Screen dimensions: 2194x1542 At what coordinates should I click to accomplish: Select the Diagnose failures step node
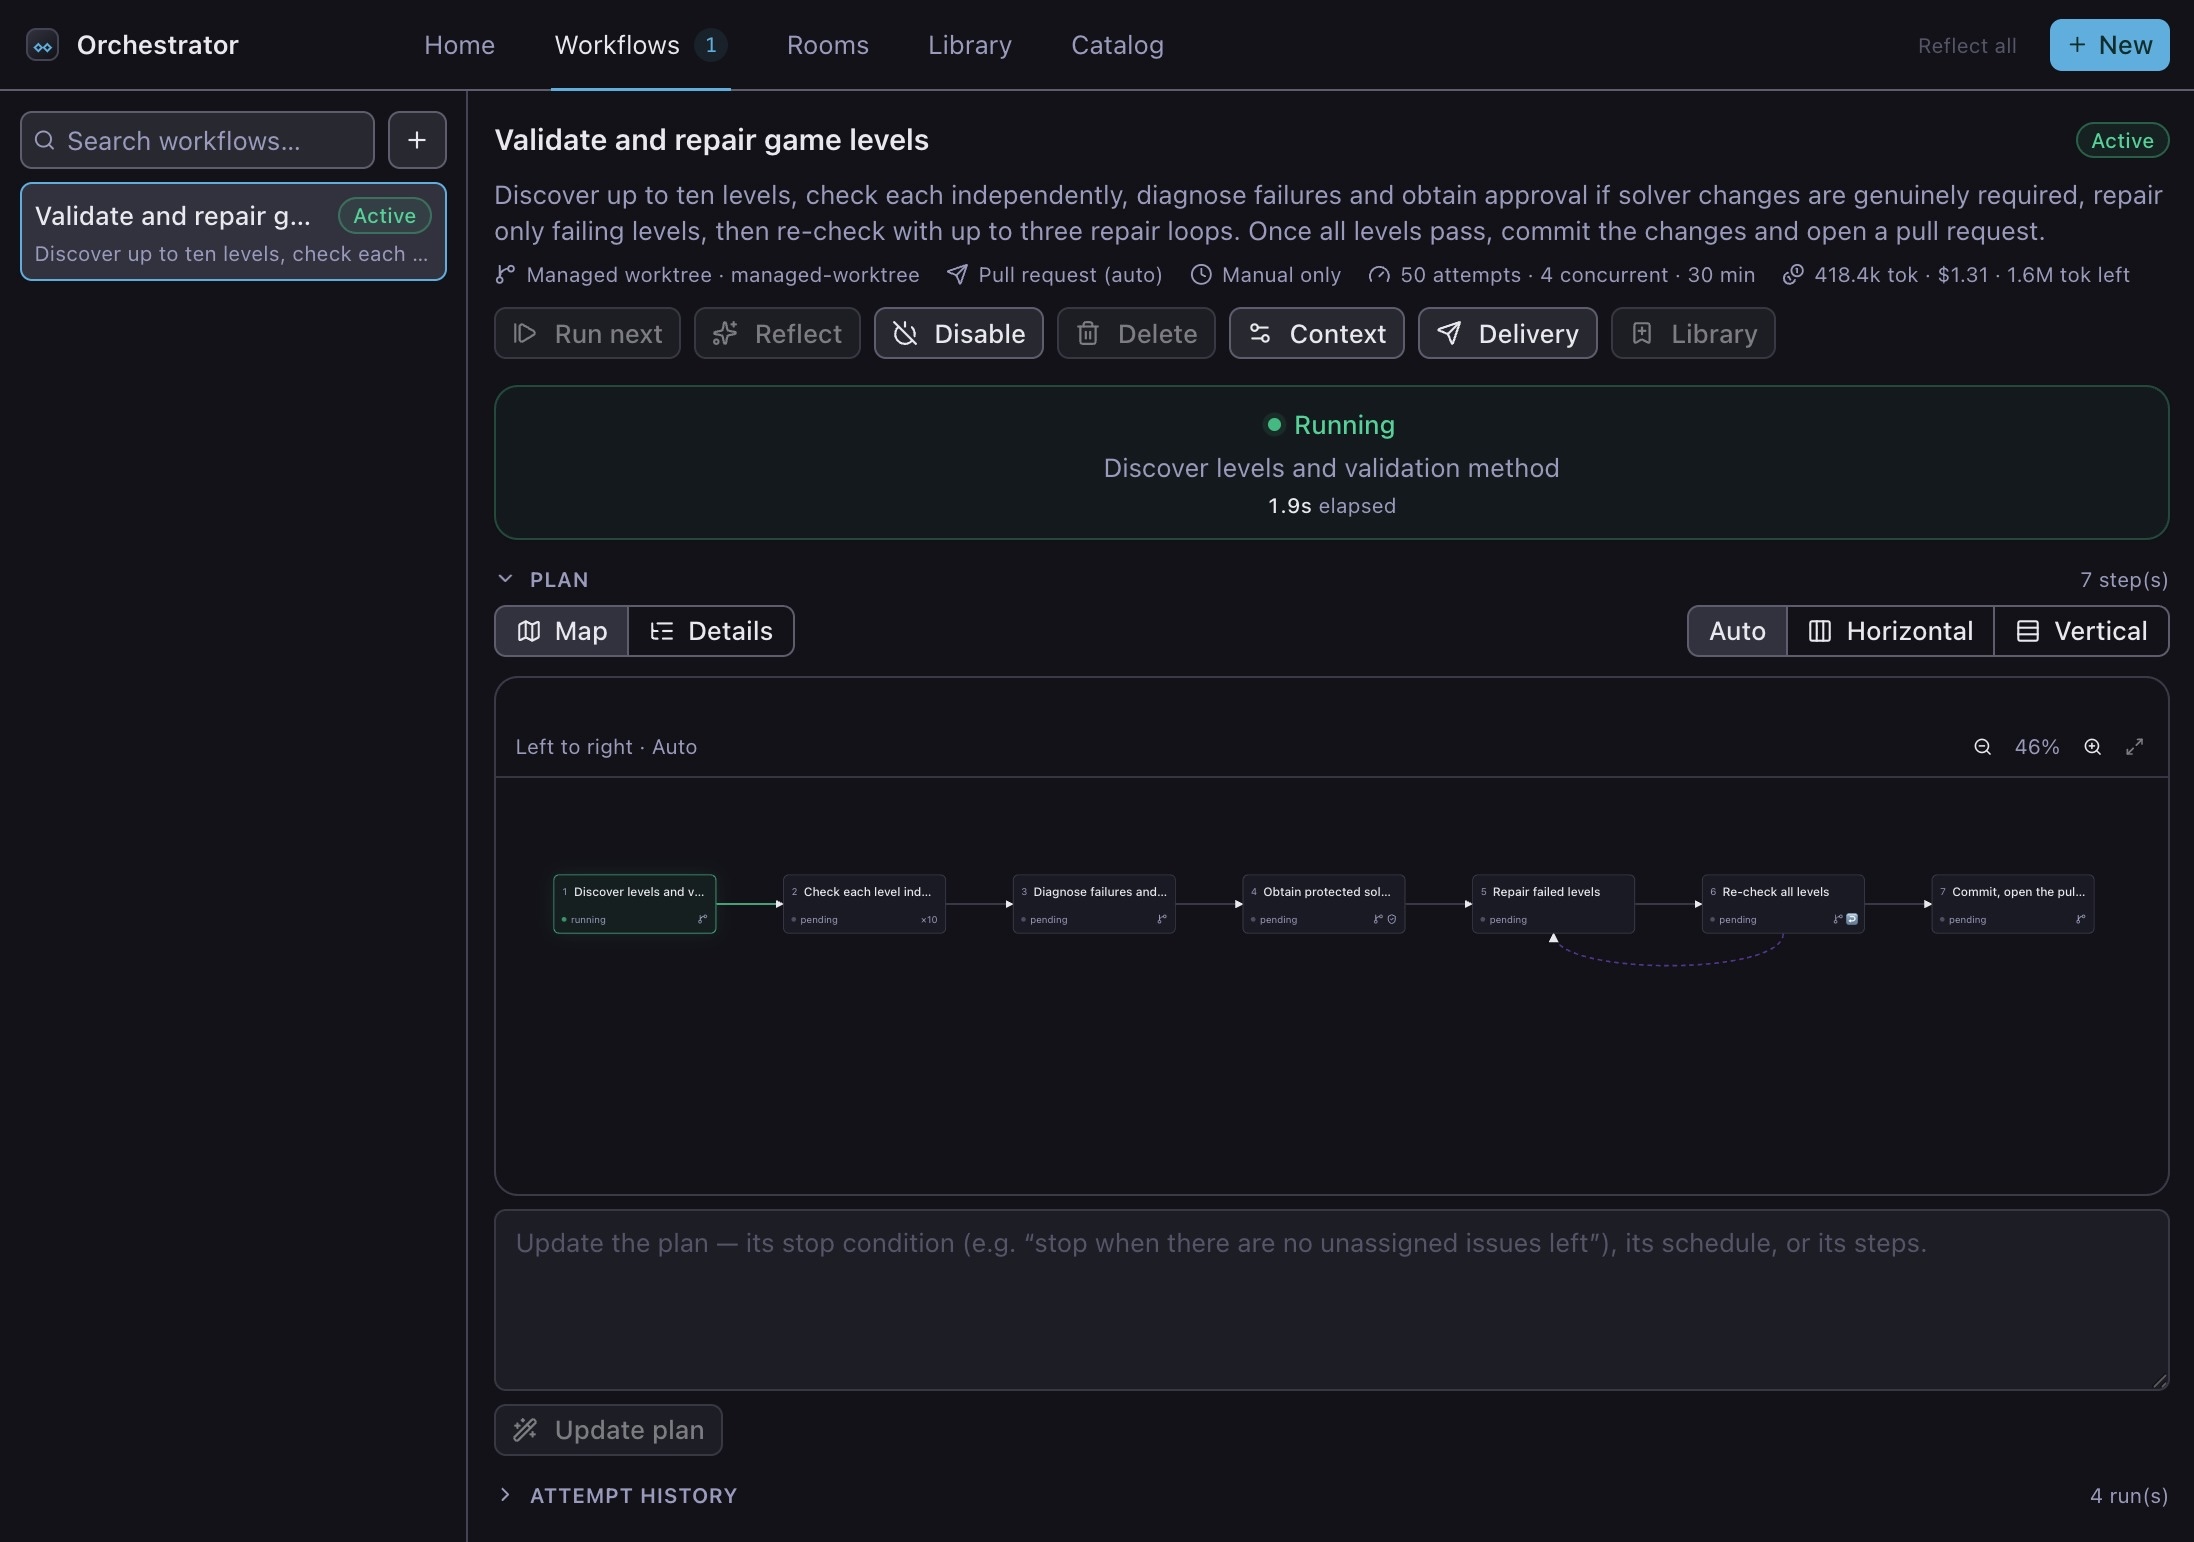pyautogui.click(x=1094, y=904)
